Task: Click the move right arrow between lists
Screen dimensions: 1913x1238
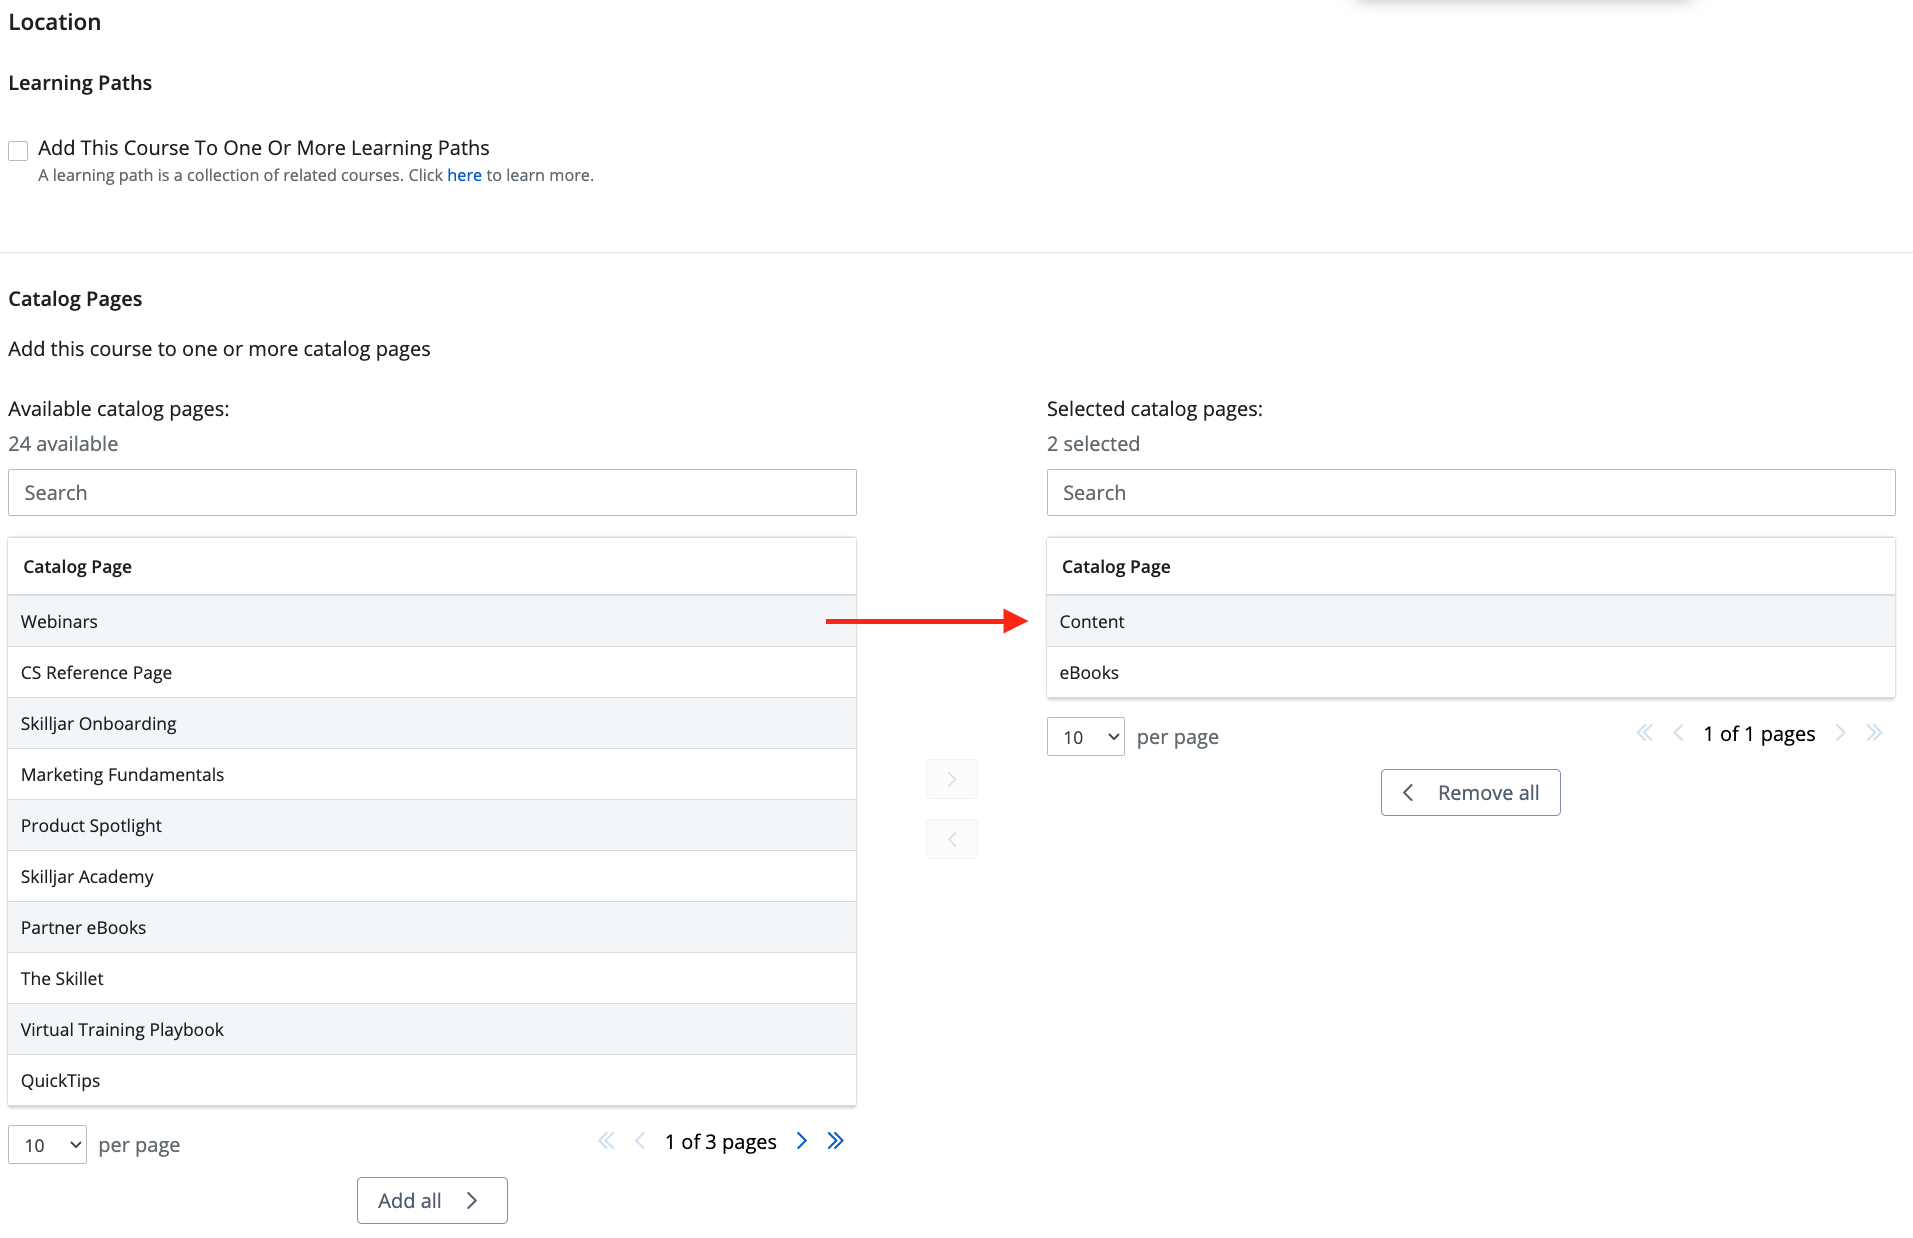Action: click(x=951, y=779)
